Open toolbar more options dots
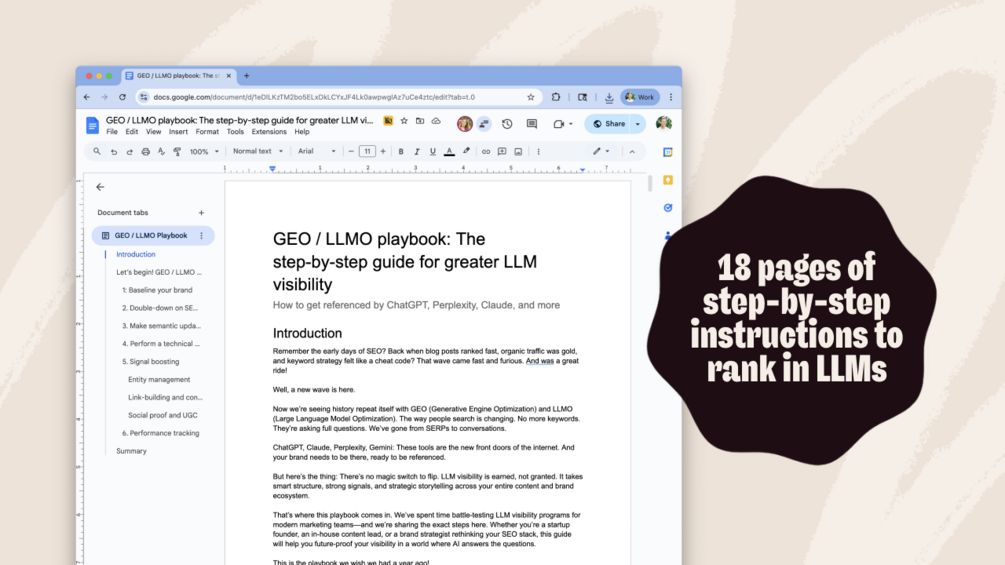The width and height of the screenshot is (1005, 565). (538, 152)
